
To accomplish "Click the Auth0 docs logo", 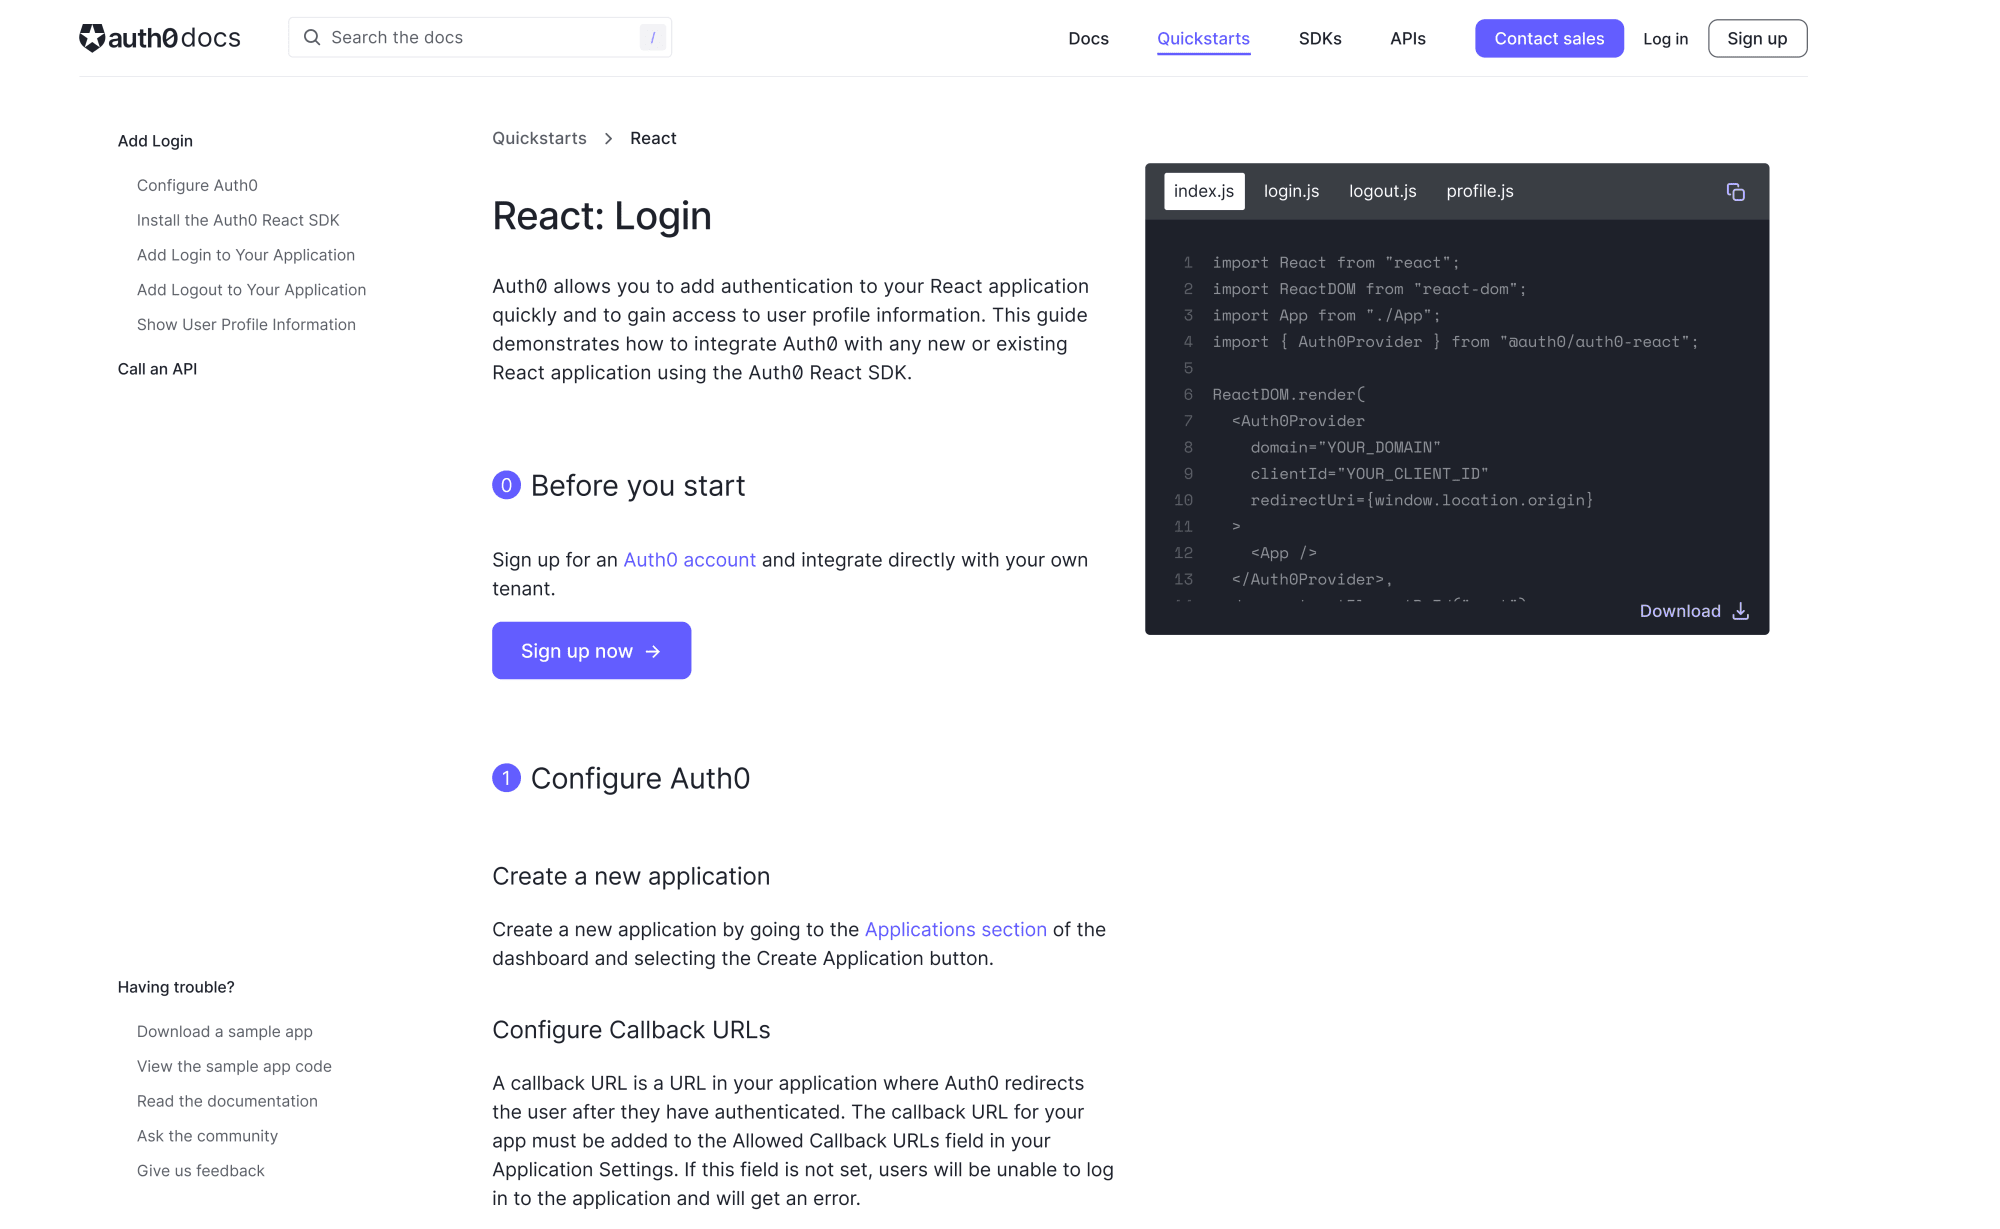I will (160, 38).
